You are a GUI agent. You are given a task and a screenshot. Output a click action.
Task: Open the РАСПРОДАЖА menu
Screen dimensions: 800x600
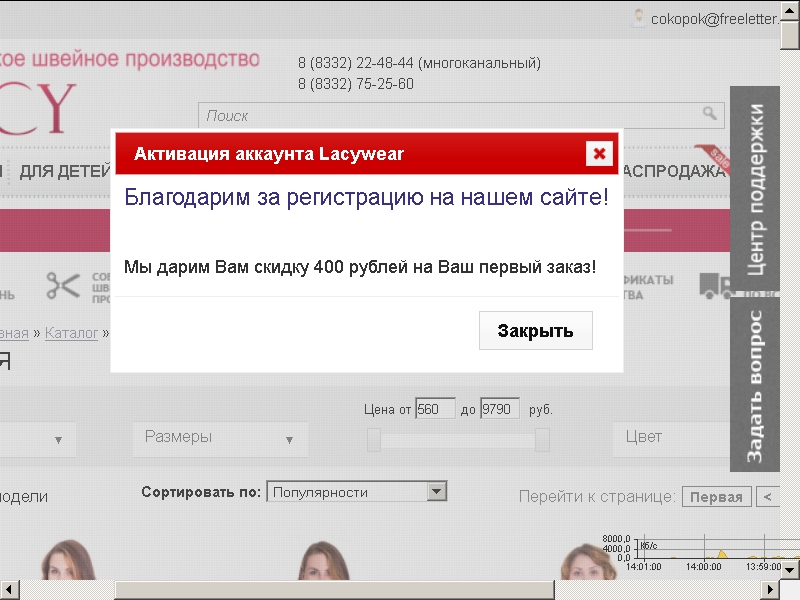click(x=674, y=171)
